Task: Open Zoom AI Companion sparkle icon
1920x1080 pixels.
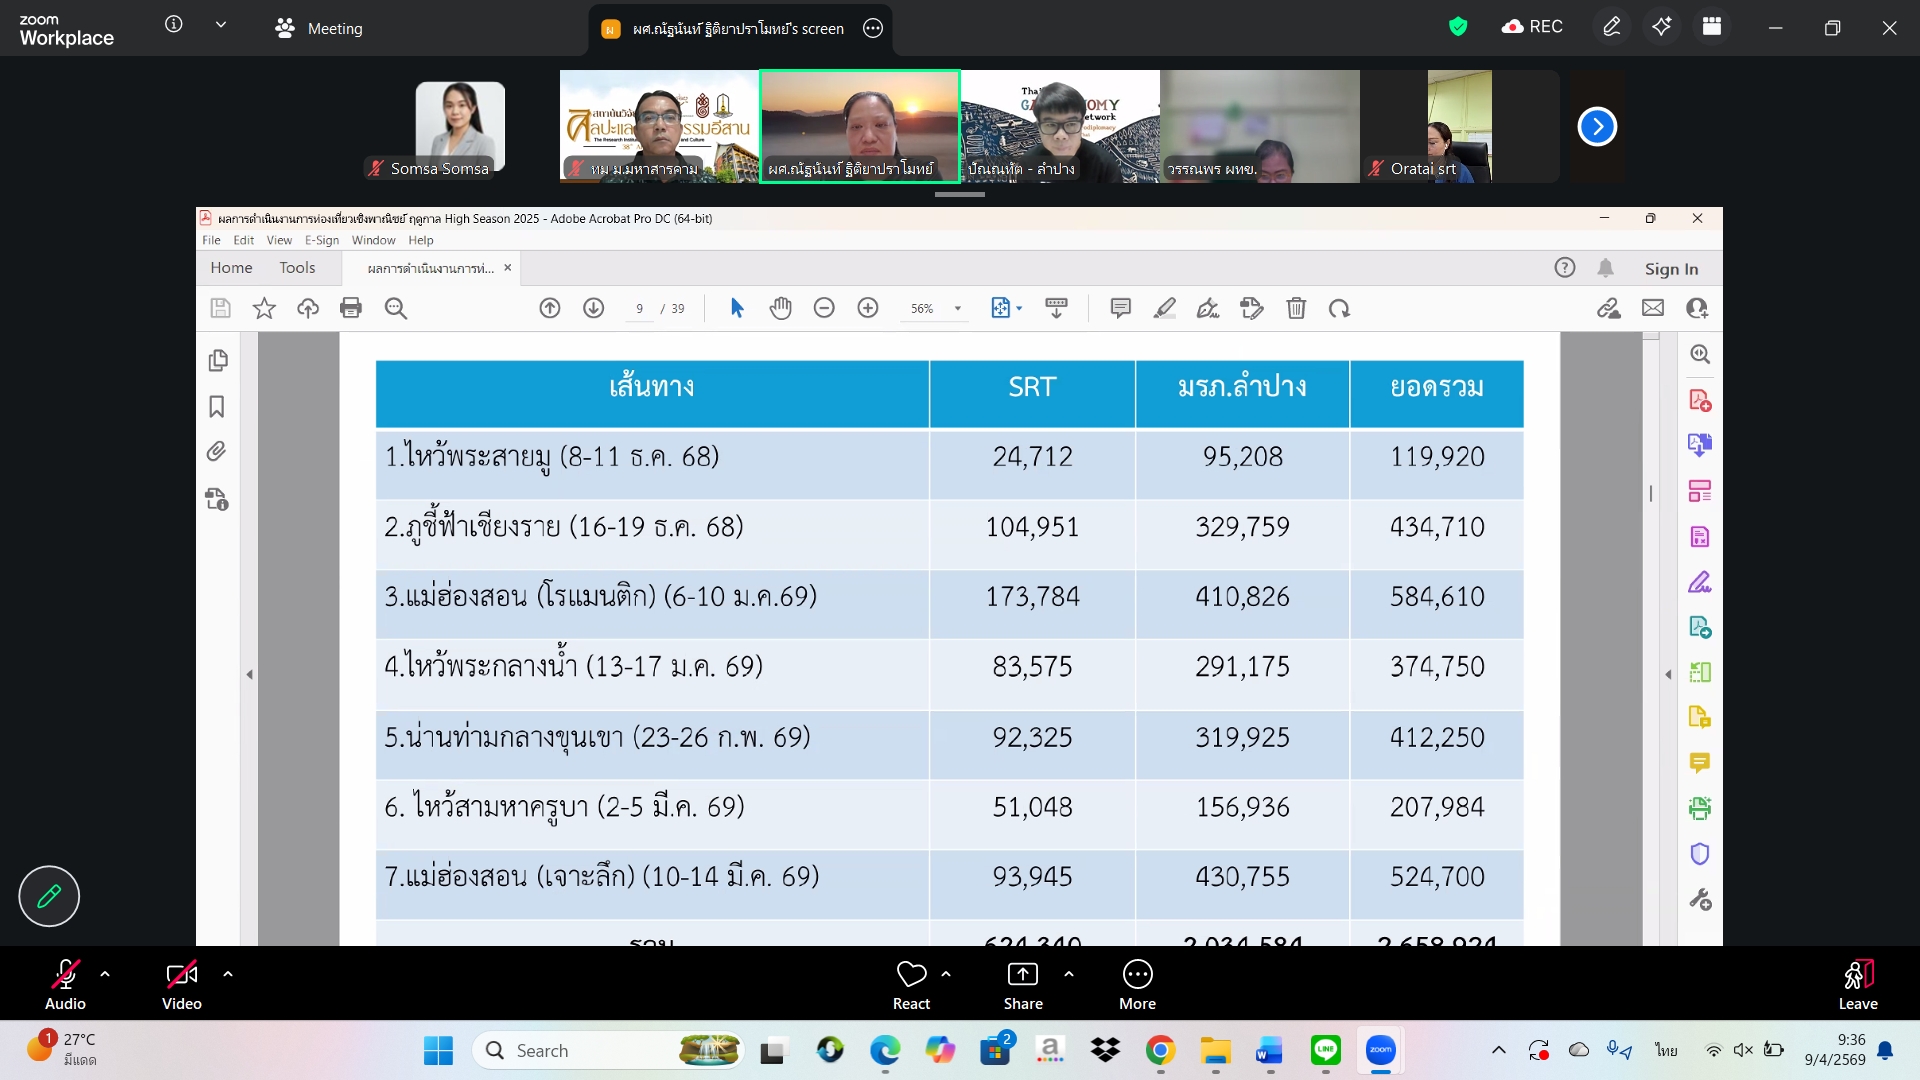Action: pyautogui.click(x=1661, y=27)
